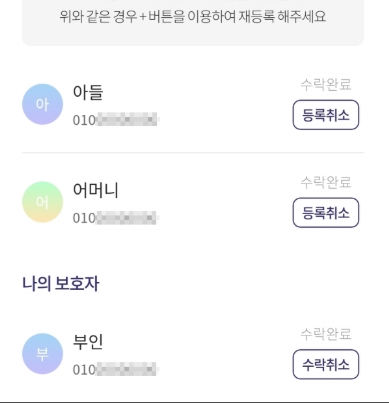Tap 수락취소 button for 부인
Viewport: 389px width, 403px height.
click(326, 364)
